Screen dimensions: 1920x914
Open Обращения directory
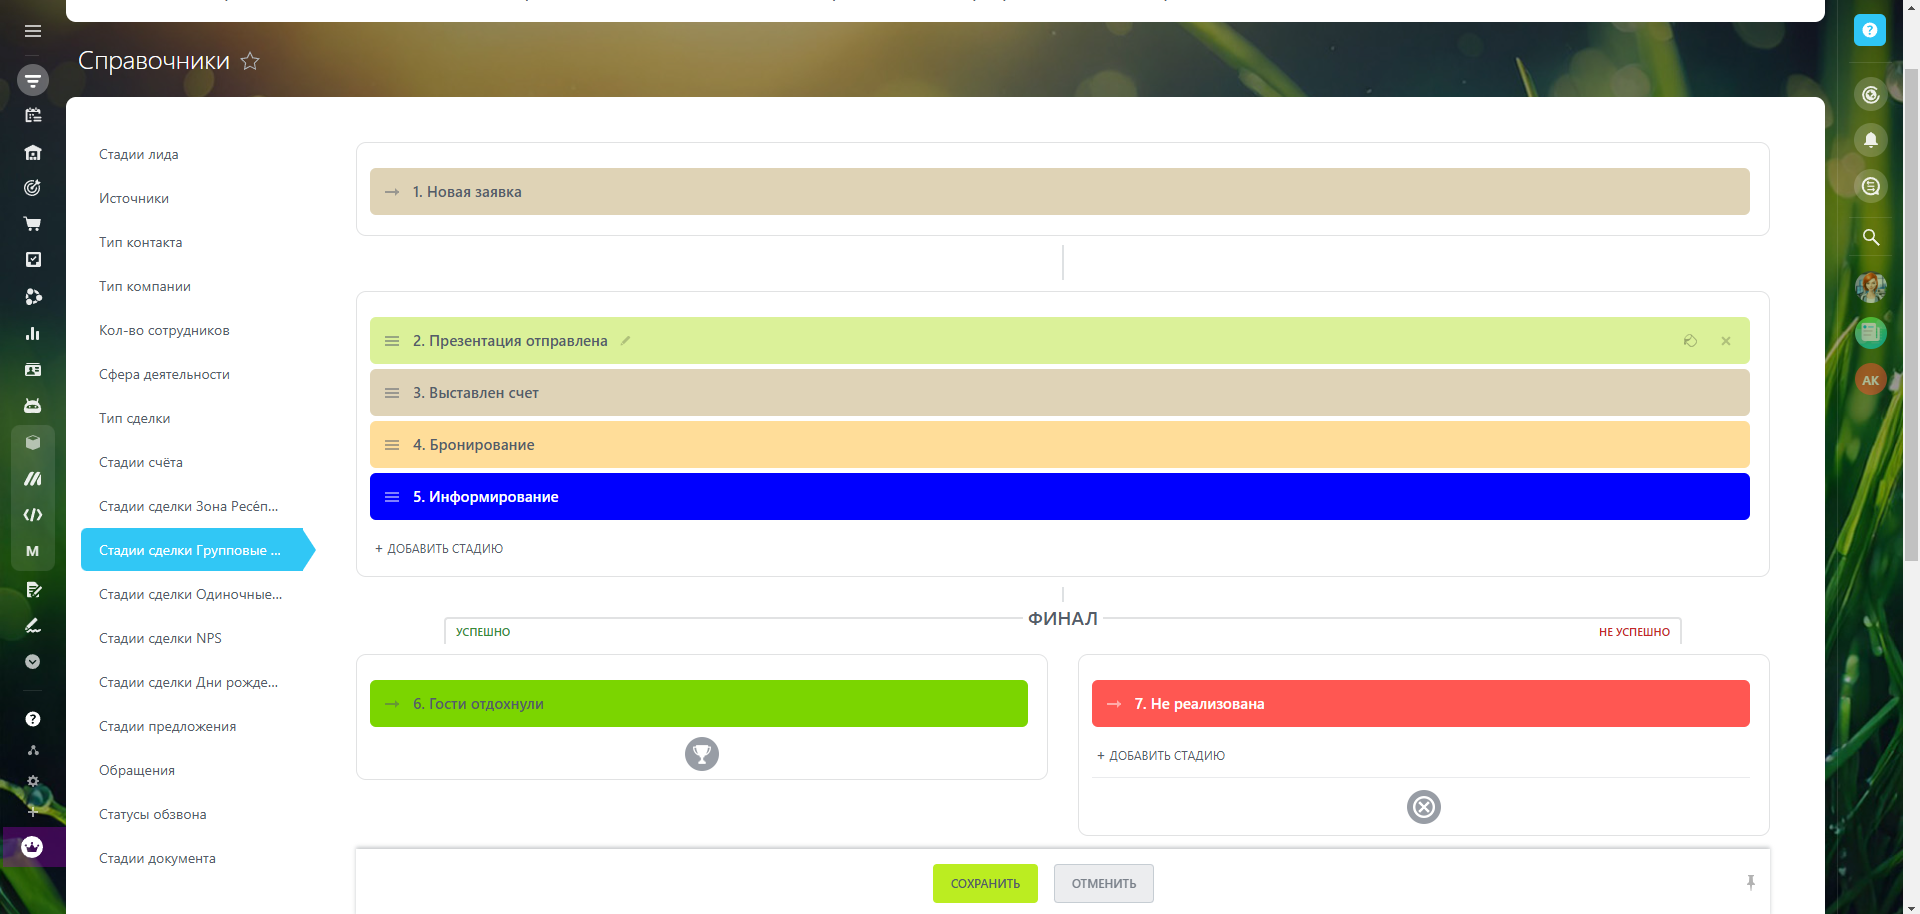tap(137, 770)
